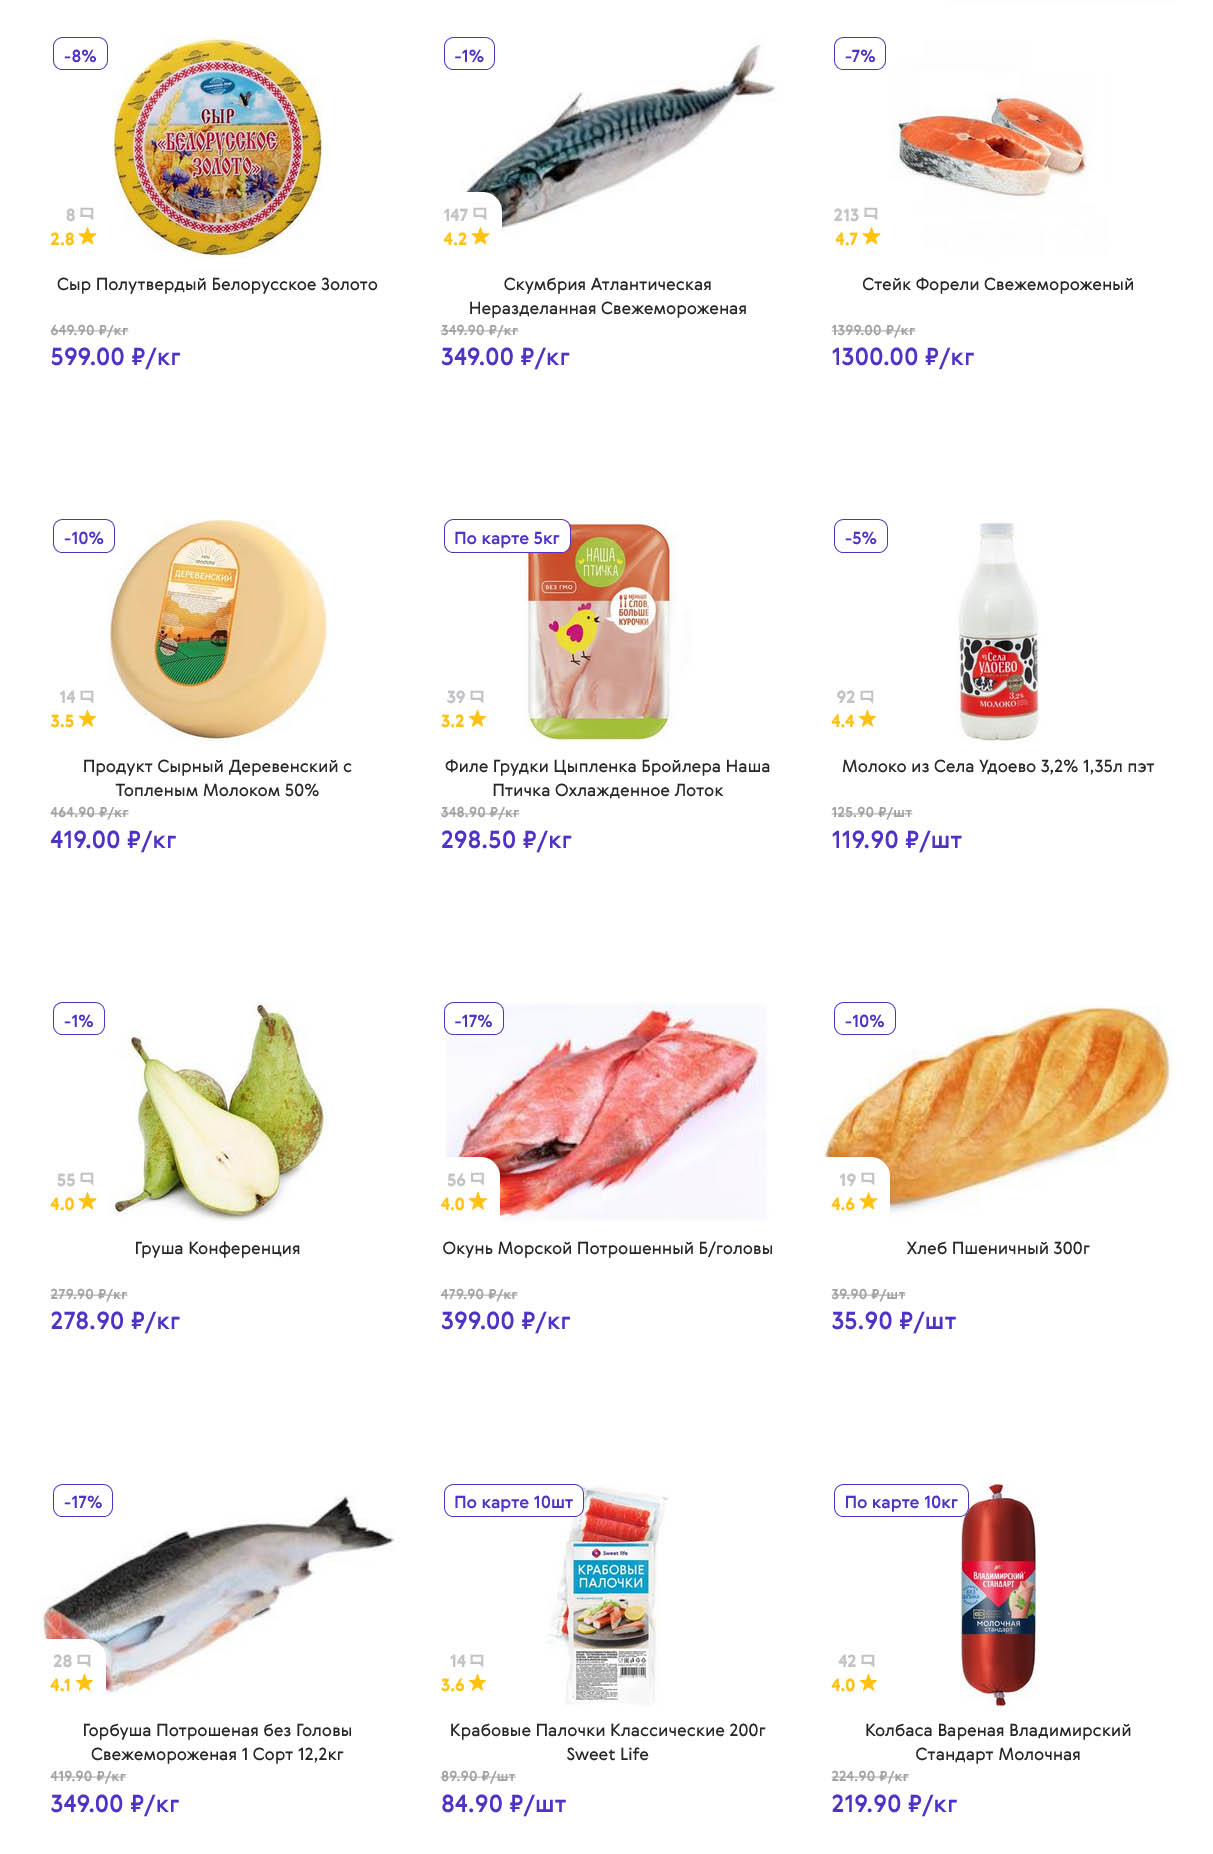Click the star icon on Сыр Белорусское Золото
Viewport: 1213px width, 1854px height.
coord(88,237)
